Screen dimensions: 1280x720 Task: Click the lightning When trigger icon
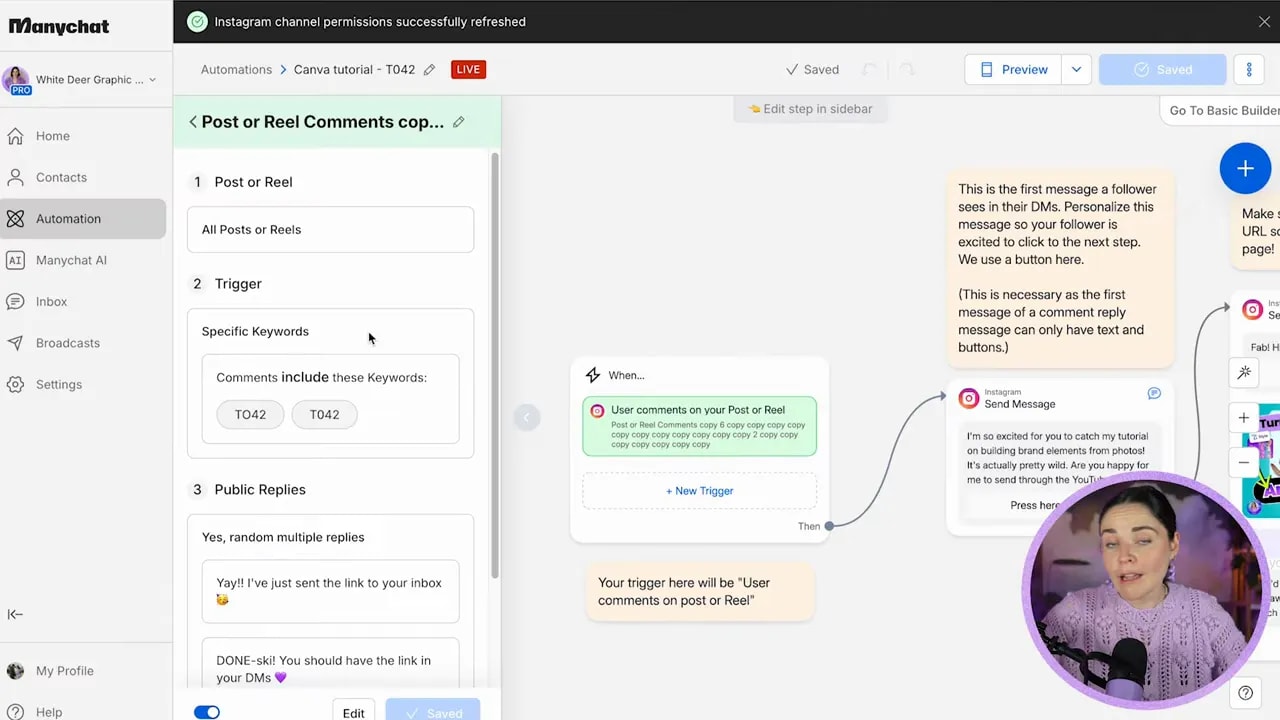(593, 375)
